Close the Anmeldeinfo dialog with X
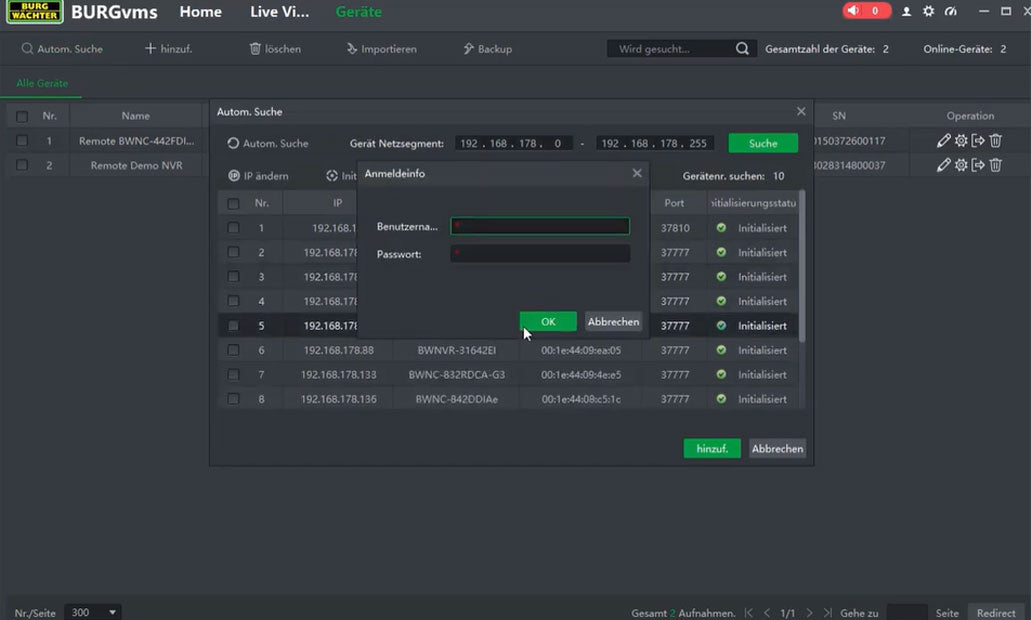 [x=637, y=173]
